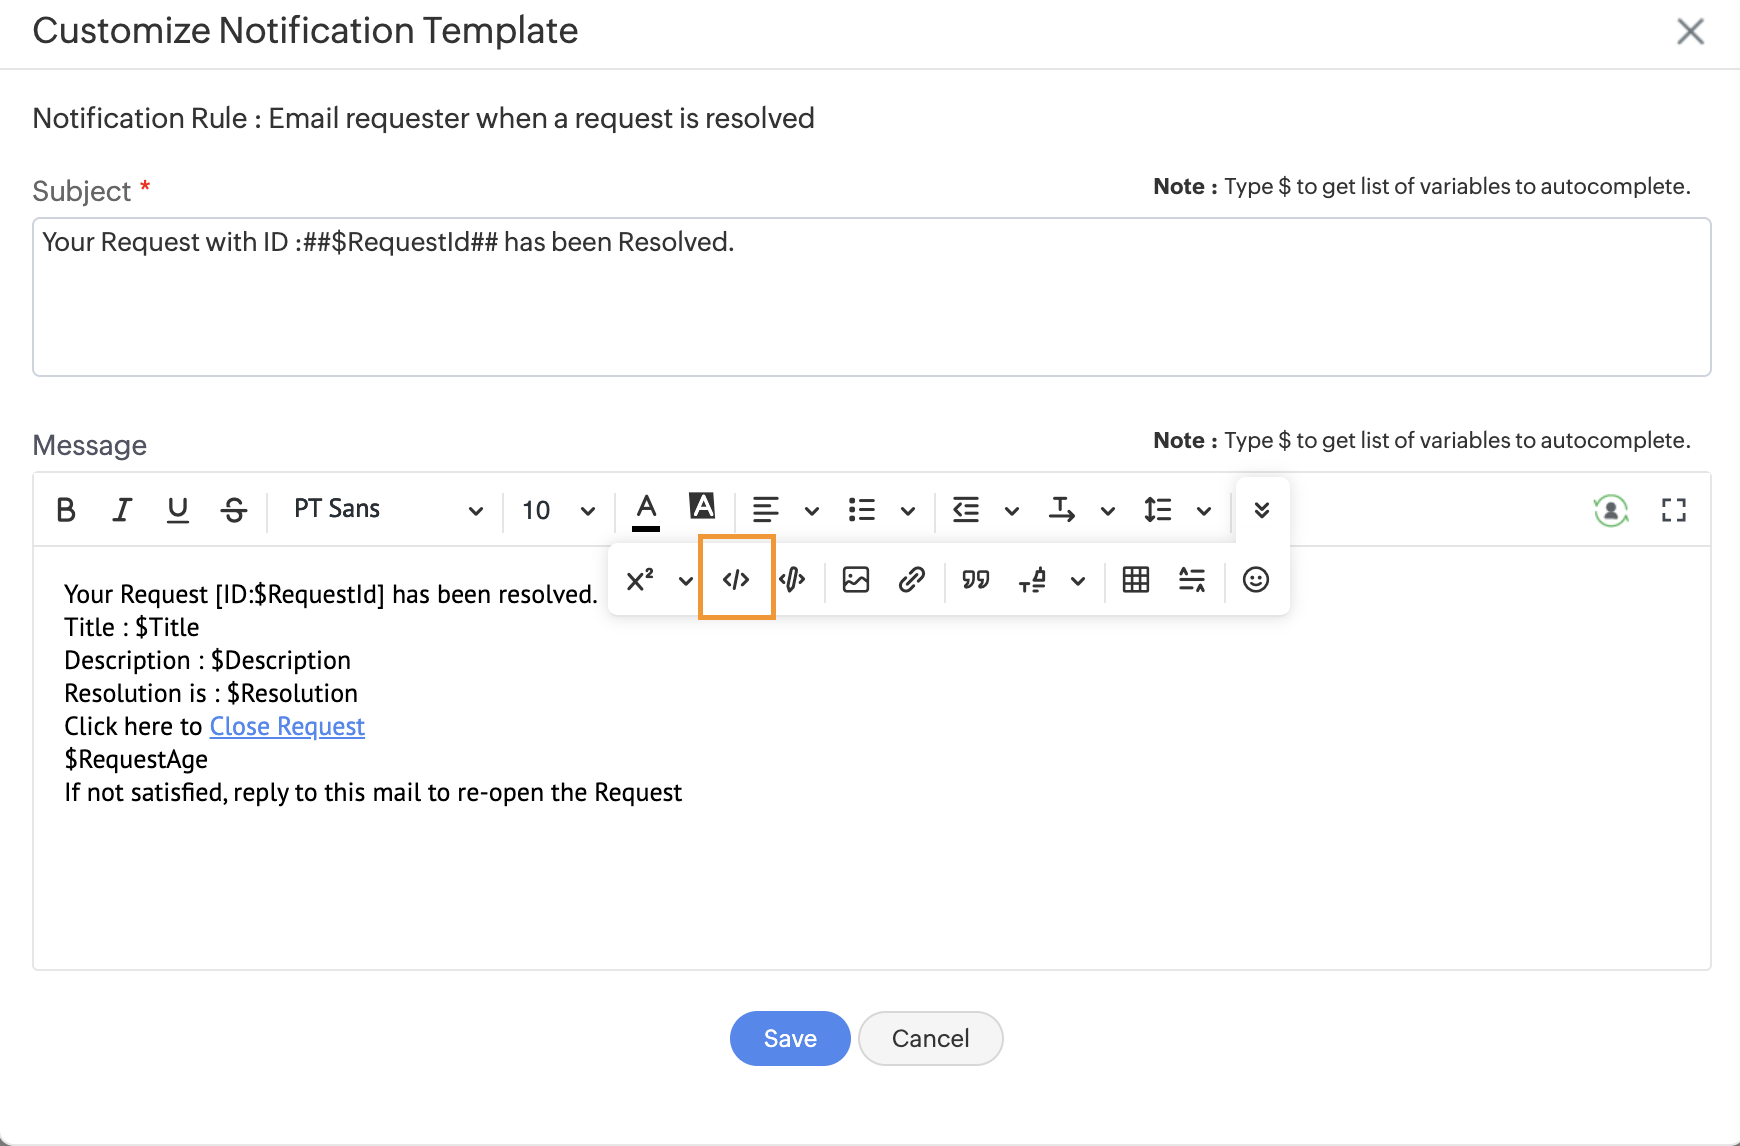Click the $RequestAge line in message body
1740x1146 pixels.
(x=136, y=759)
